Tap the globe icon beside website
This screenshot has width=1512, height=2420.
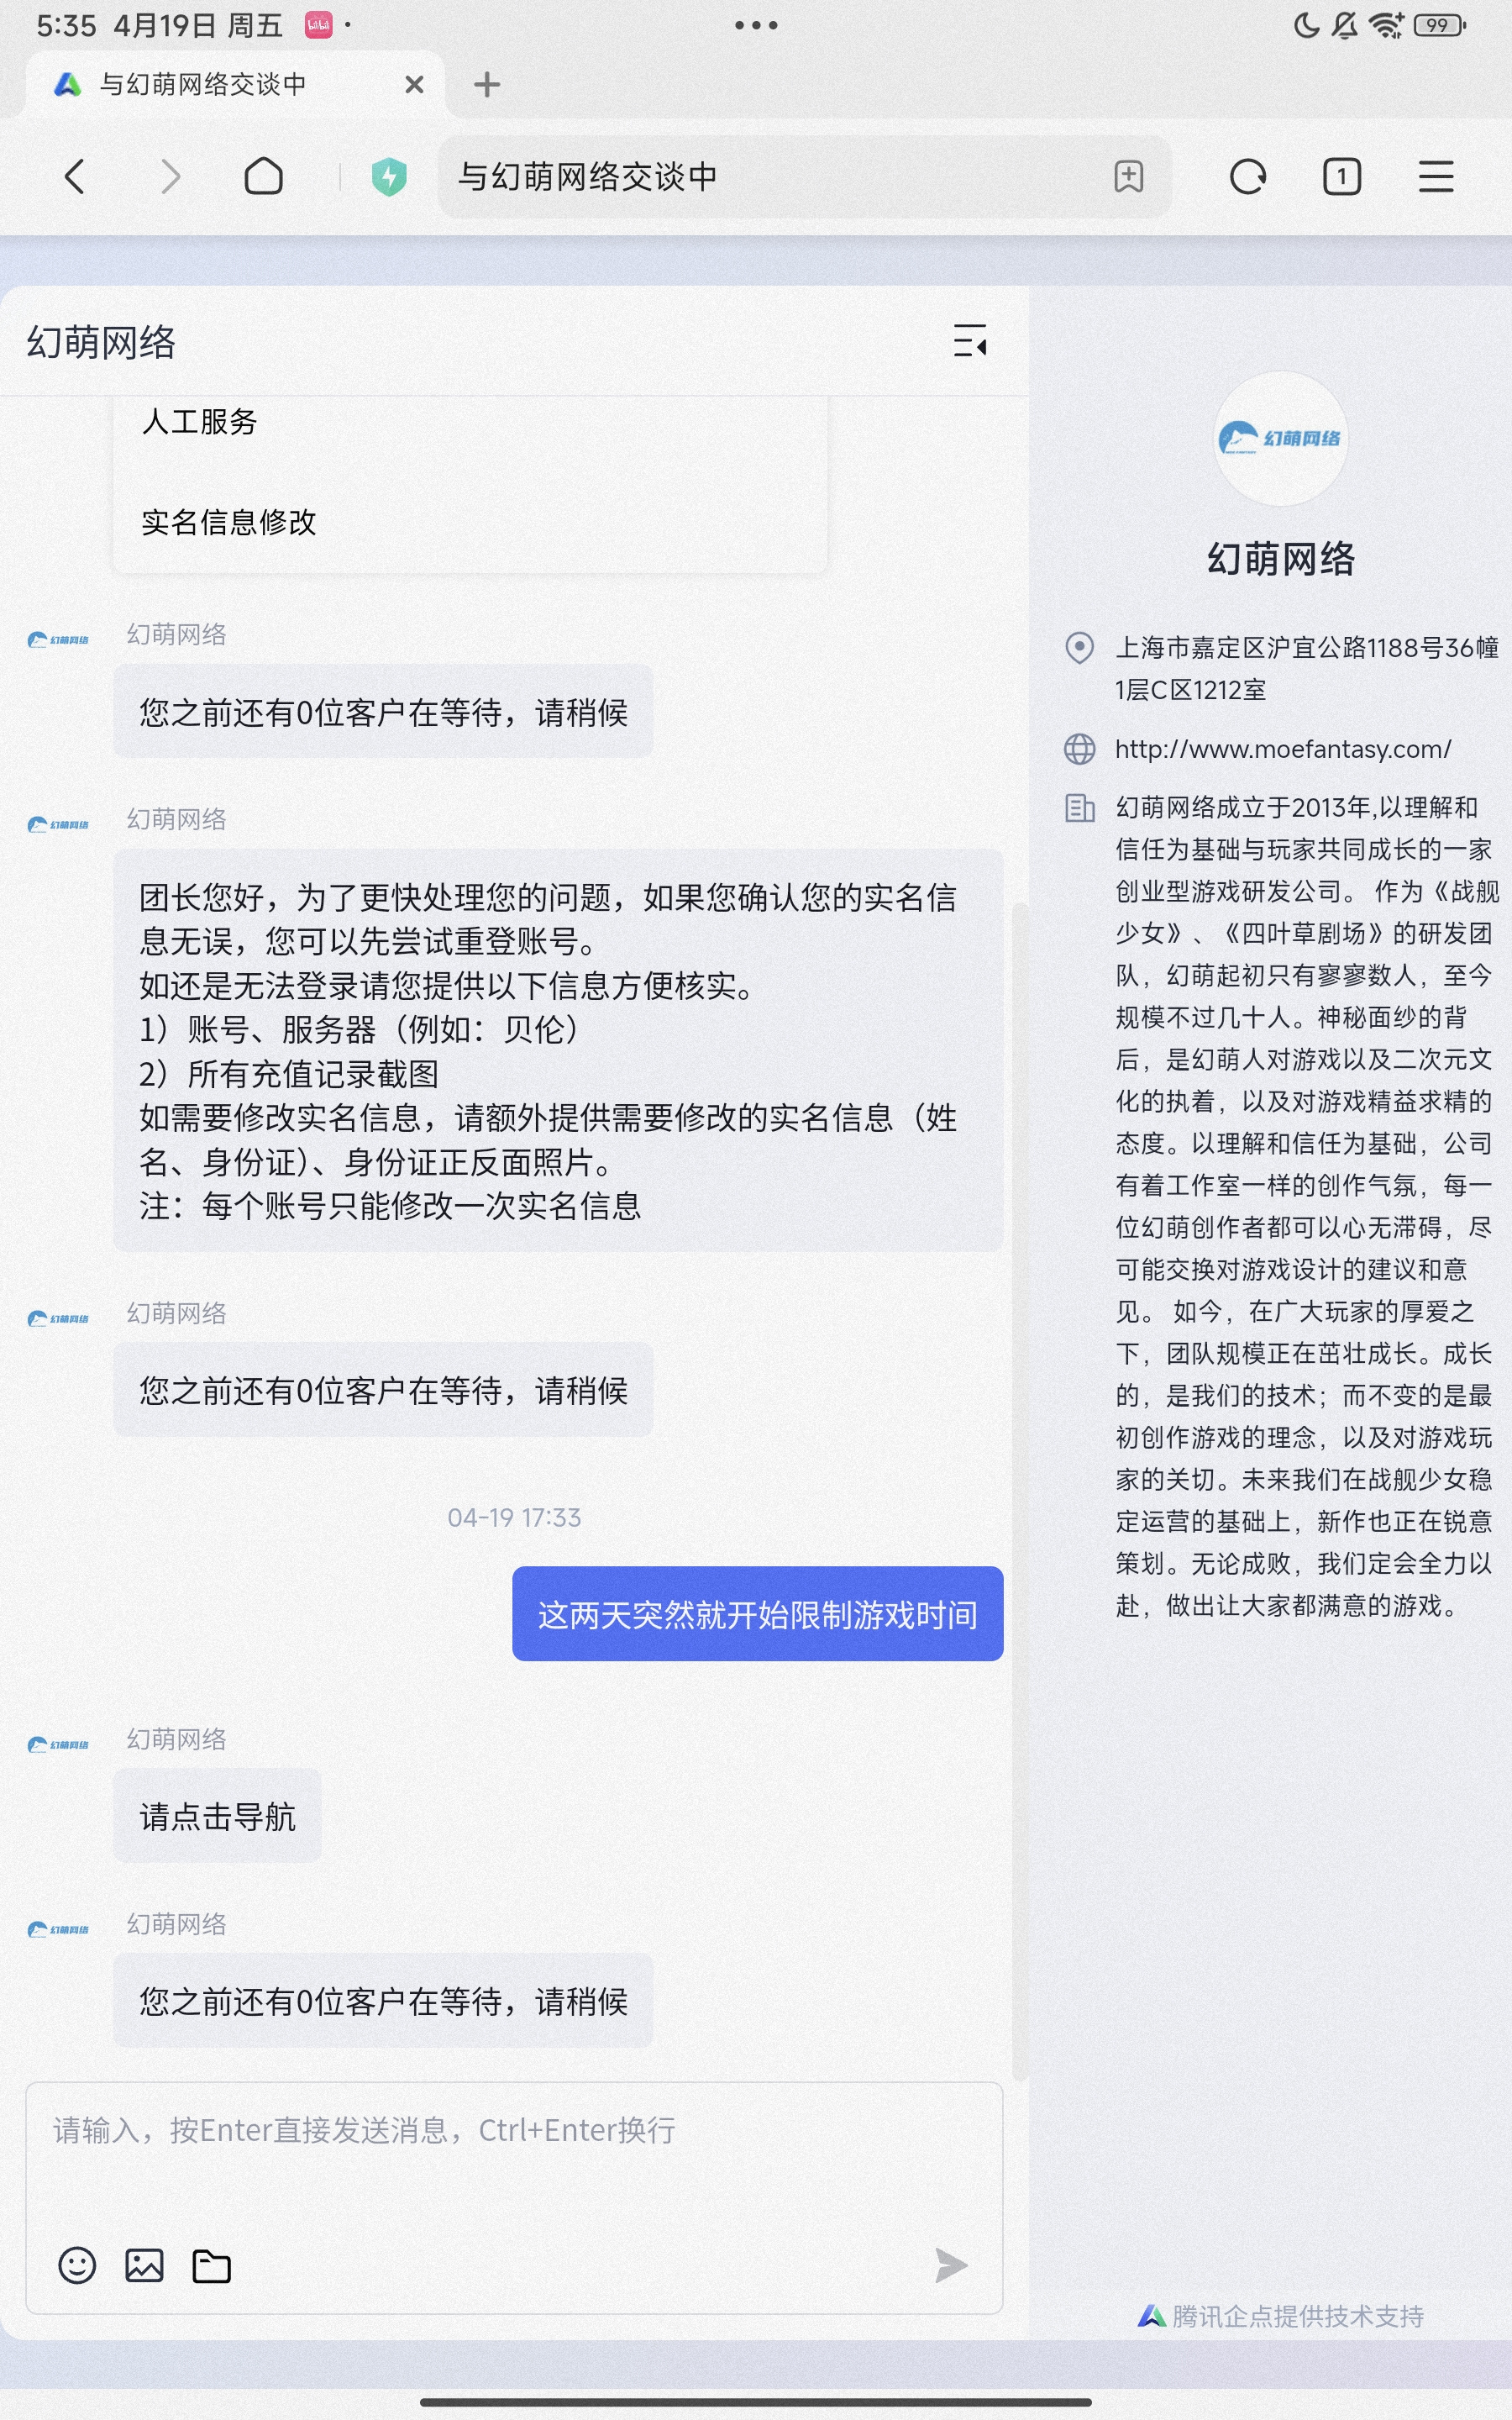coord(1079,749)
